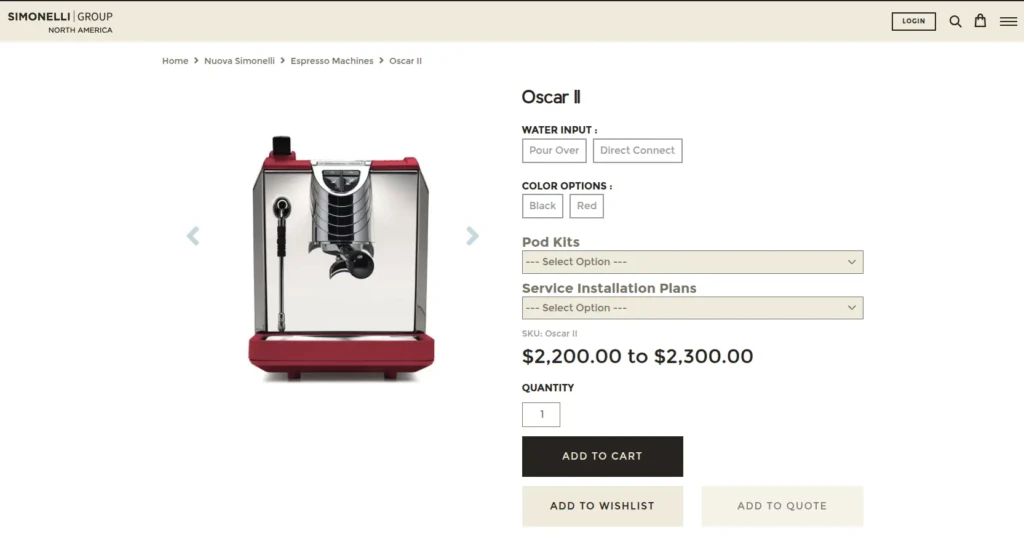Go to Home breadcrumb
The image size is (1024, 547).
[x=175, y=61]
